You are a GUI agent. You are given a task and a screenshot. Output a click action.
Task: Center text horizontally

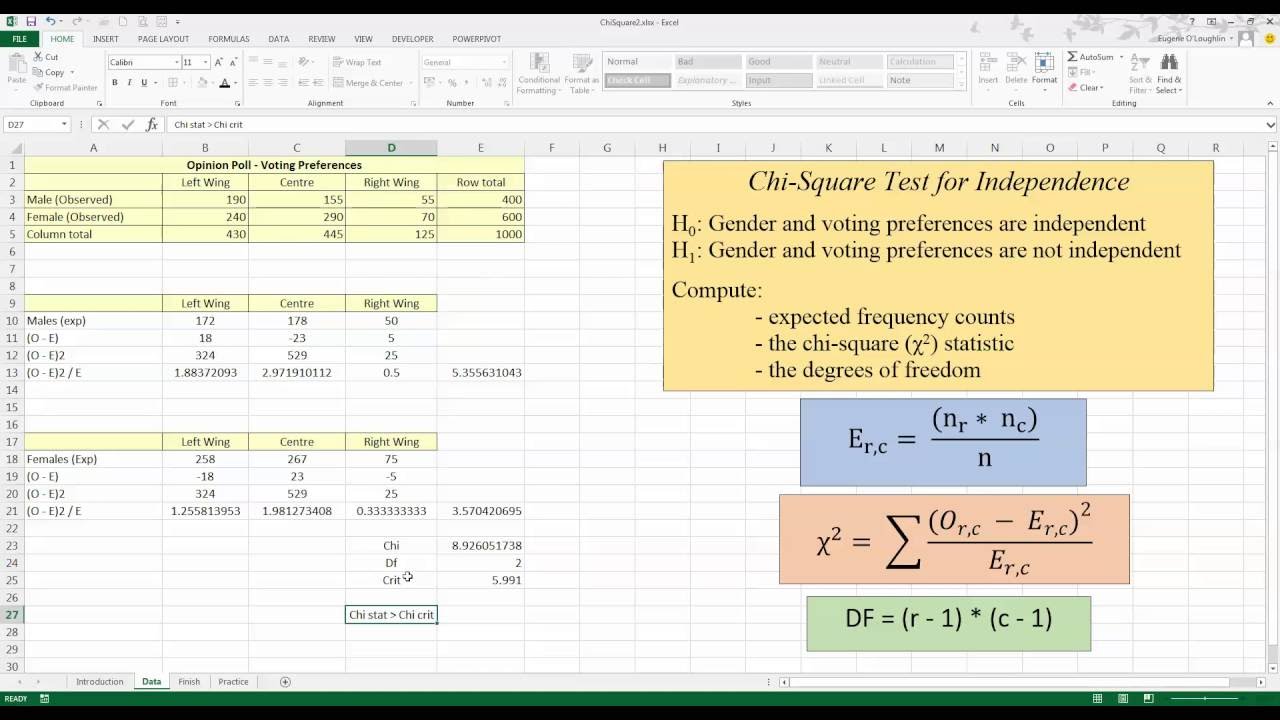pos(268,83)
